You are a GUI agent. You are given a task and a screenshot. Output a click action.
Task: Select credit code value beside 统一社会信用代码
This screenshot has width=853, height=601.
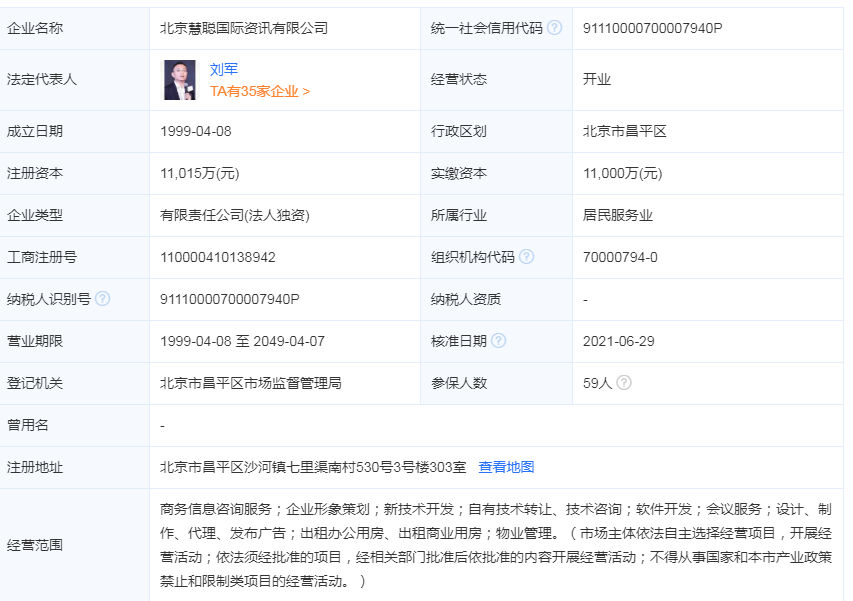point(652,28)
